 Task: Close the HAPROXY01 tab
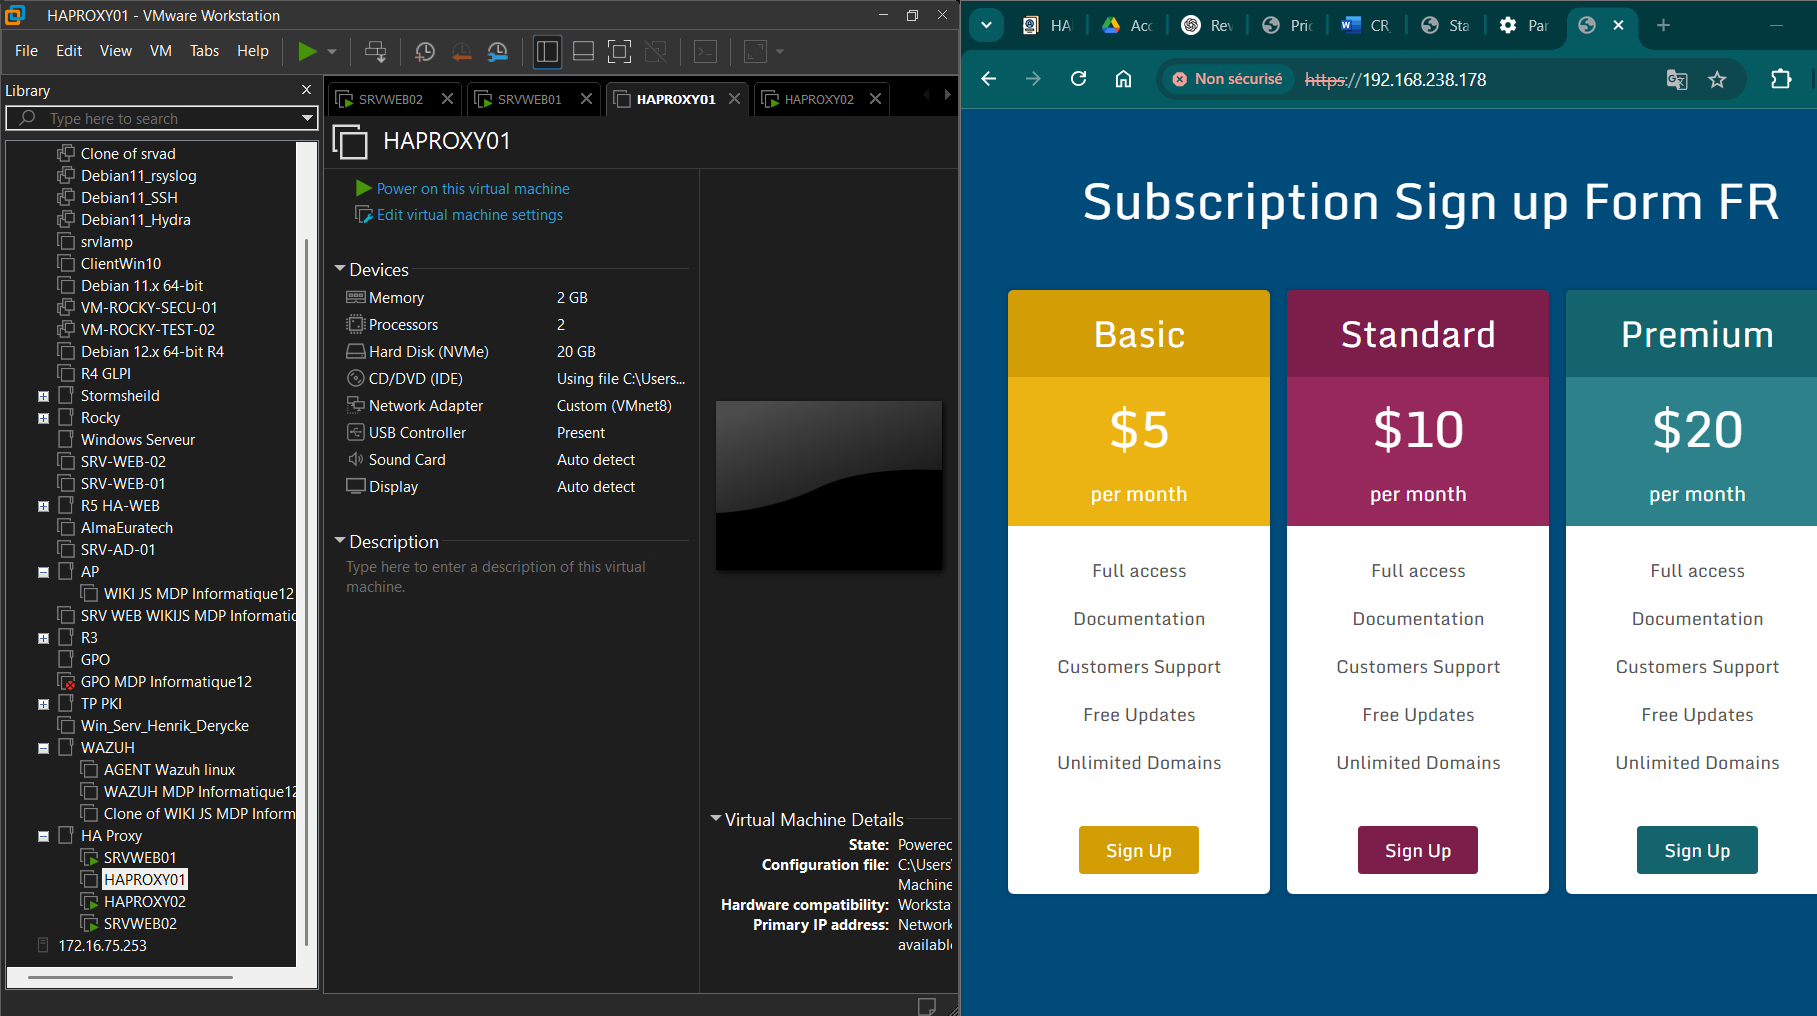[x=734, y=99]
